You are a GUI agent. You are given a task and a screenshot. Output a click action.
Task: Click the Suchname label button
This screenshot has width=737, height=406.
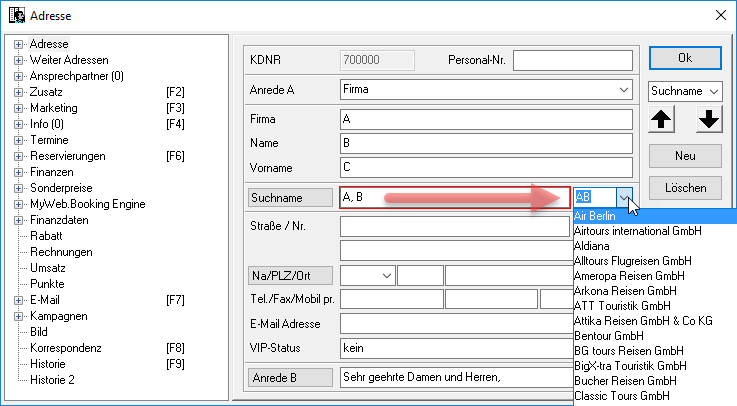(290, 197)
